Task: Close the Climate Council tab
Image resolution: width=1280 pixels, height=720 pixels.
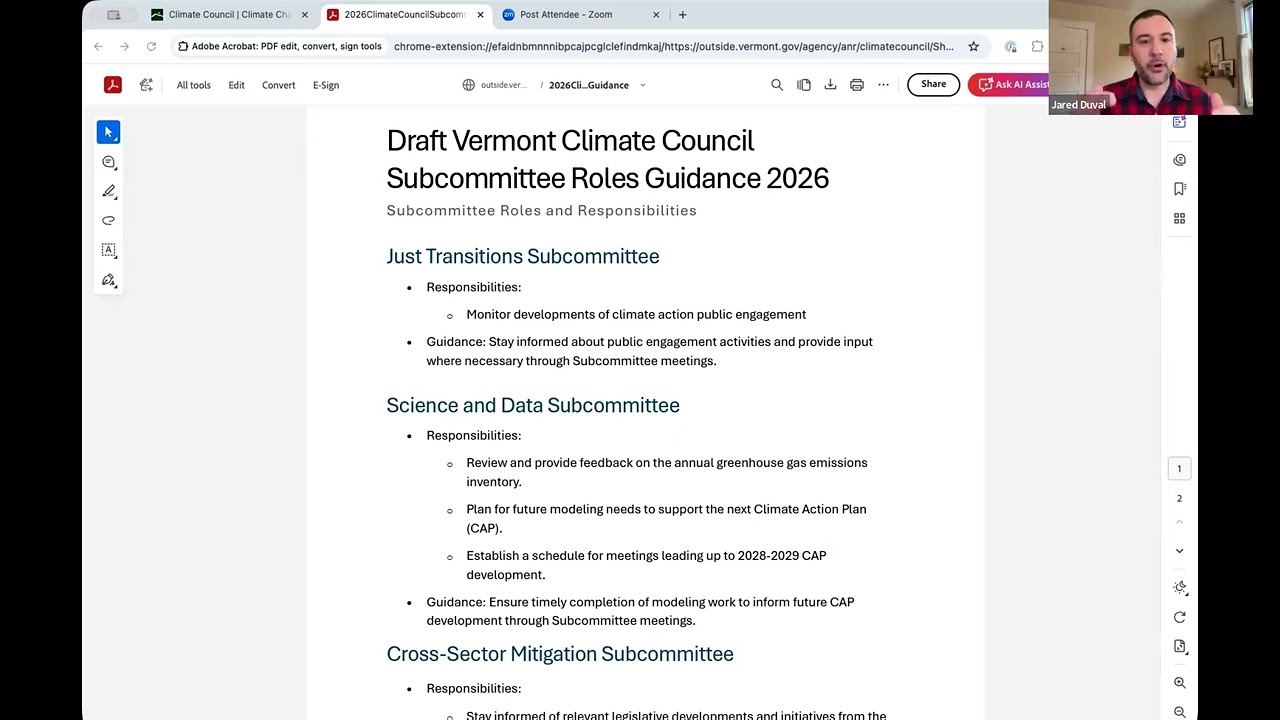Action: tap(305, 14)
